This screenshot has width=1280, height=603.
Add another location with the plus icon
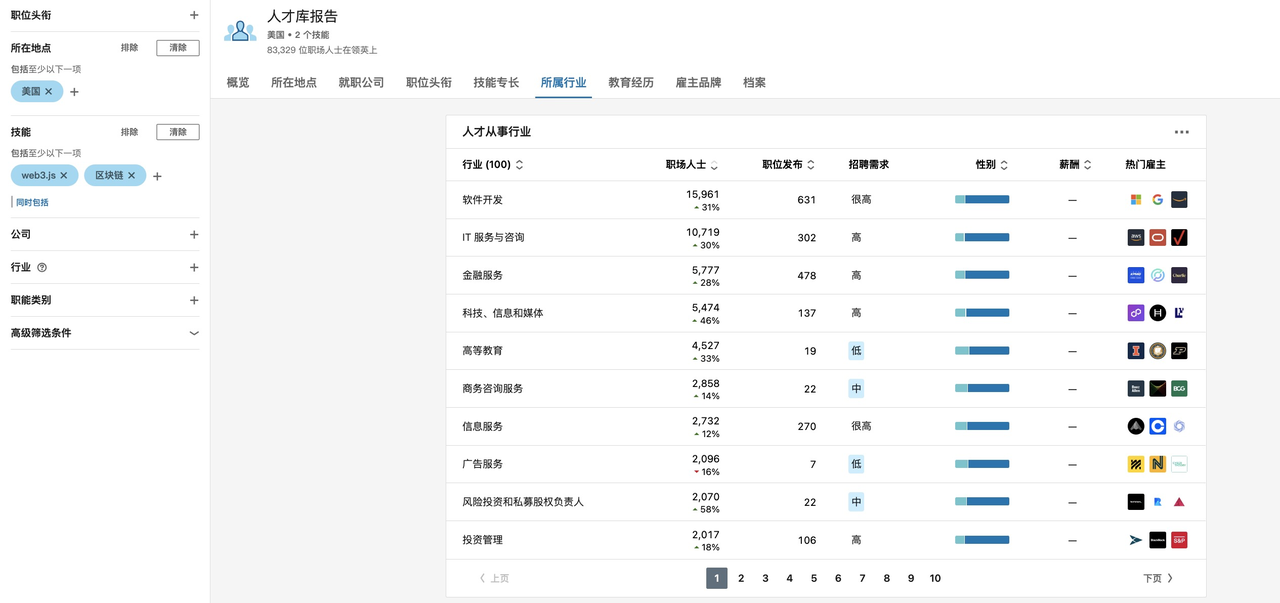pyautogui.click(x=74, y=92)
